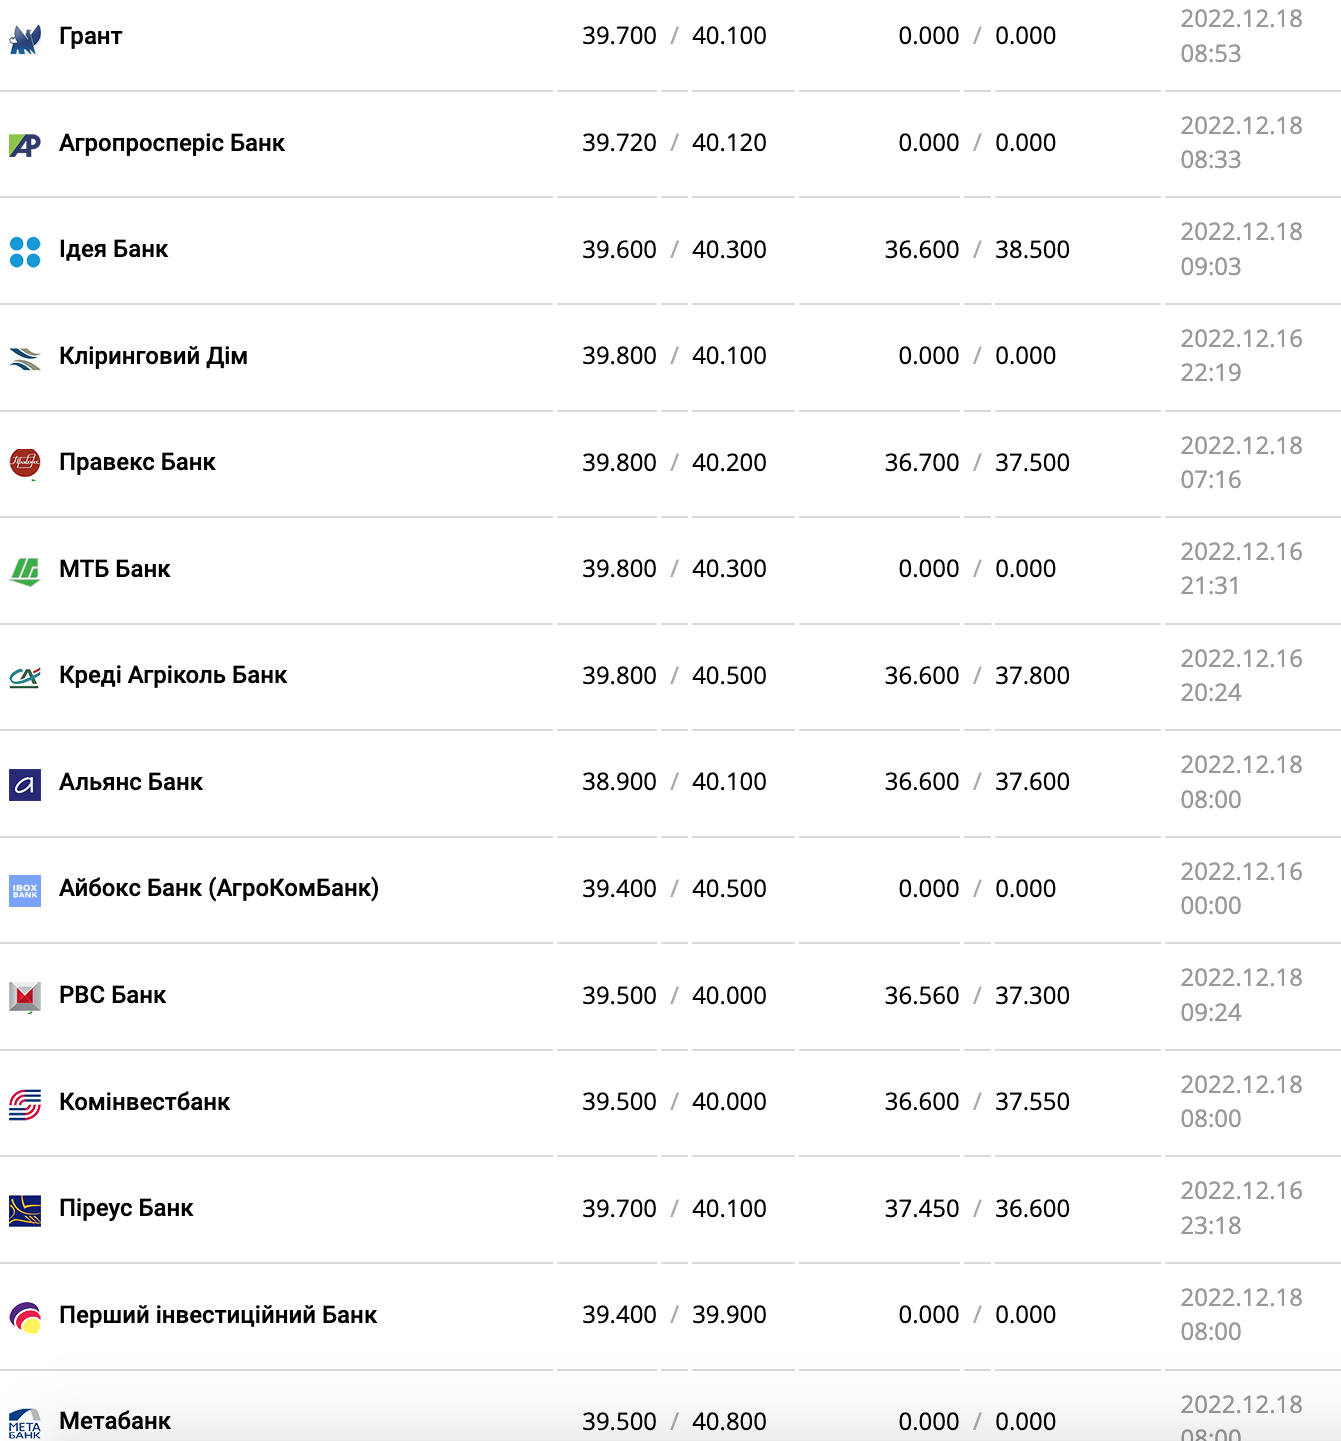The height and width of the screenshot is (1441, 1341).
Task: Open the МТБ Банк link
Action: [115, 569]
